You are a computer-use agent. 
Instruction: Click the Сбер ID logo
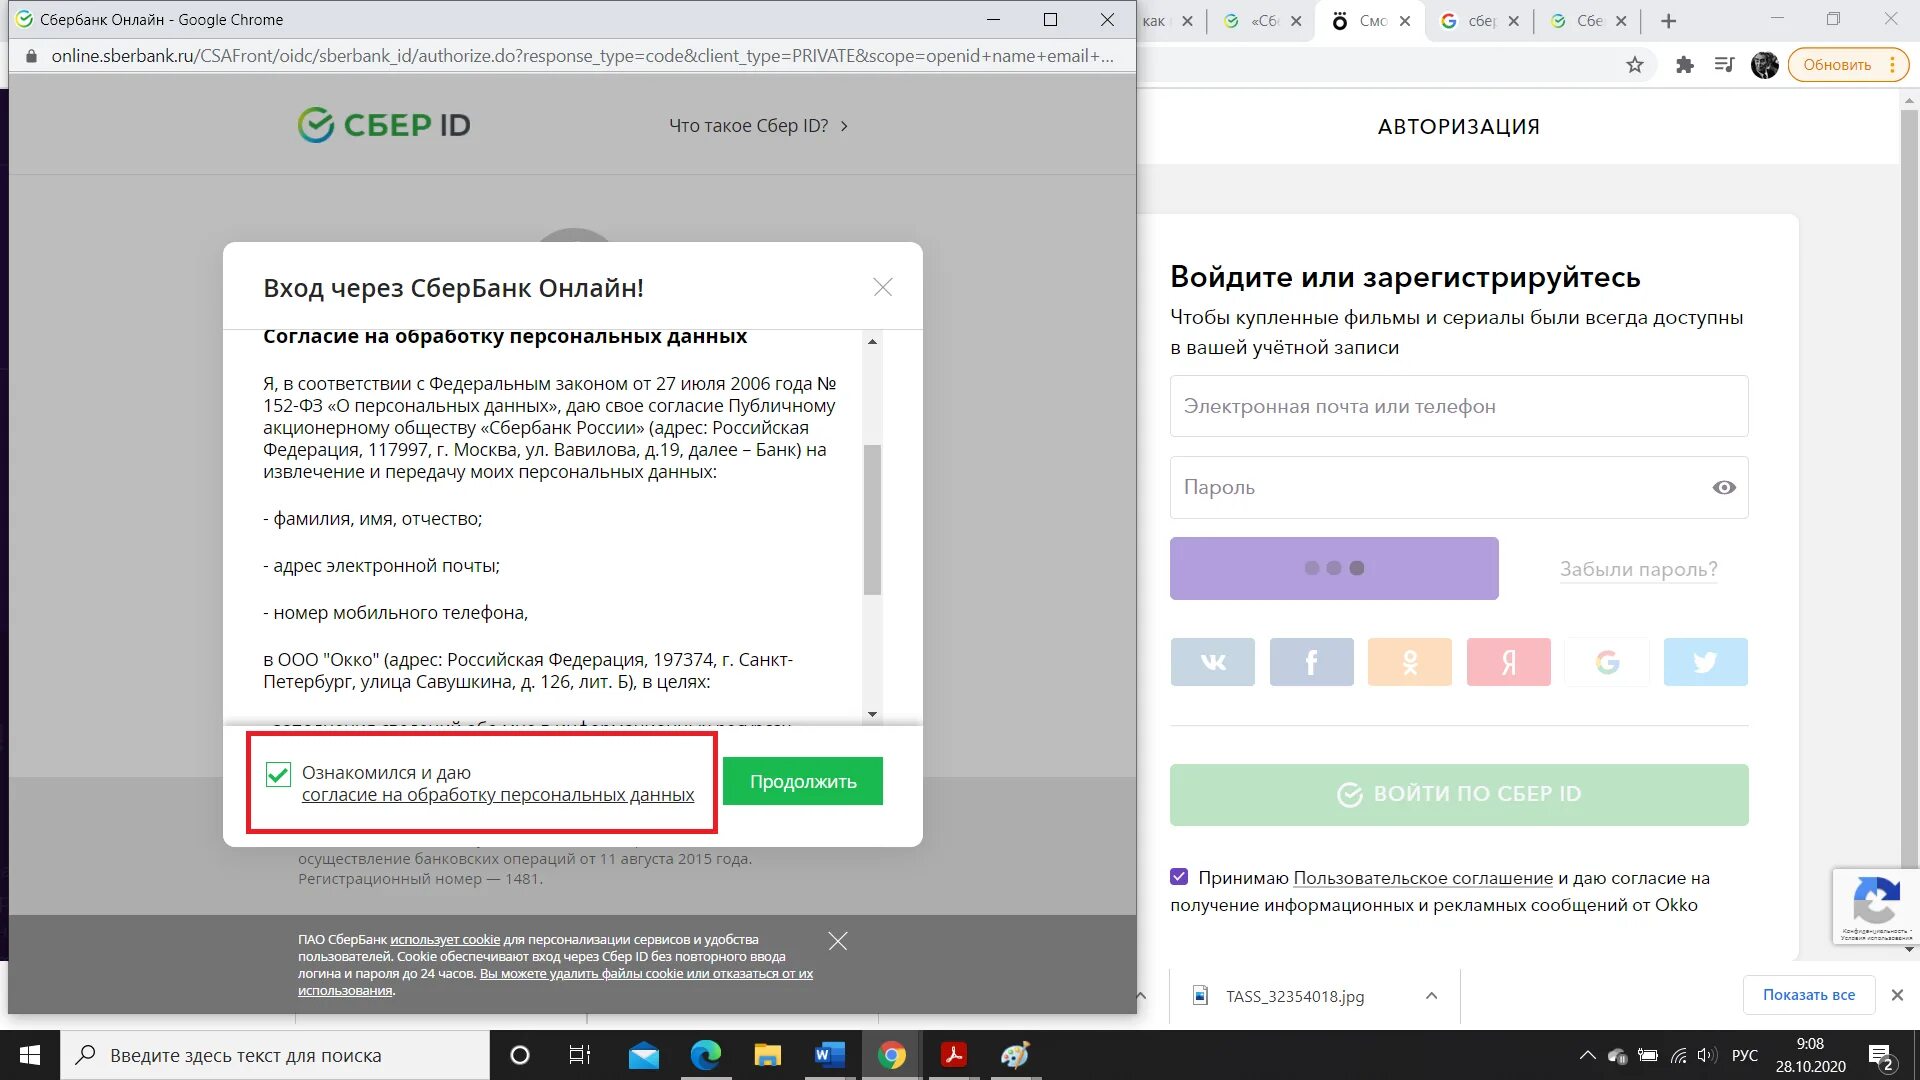point(384,125)
